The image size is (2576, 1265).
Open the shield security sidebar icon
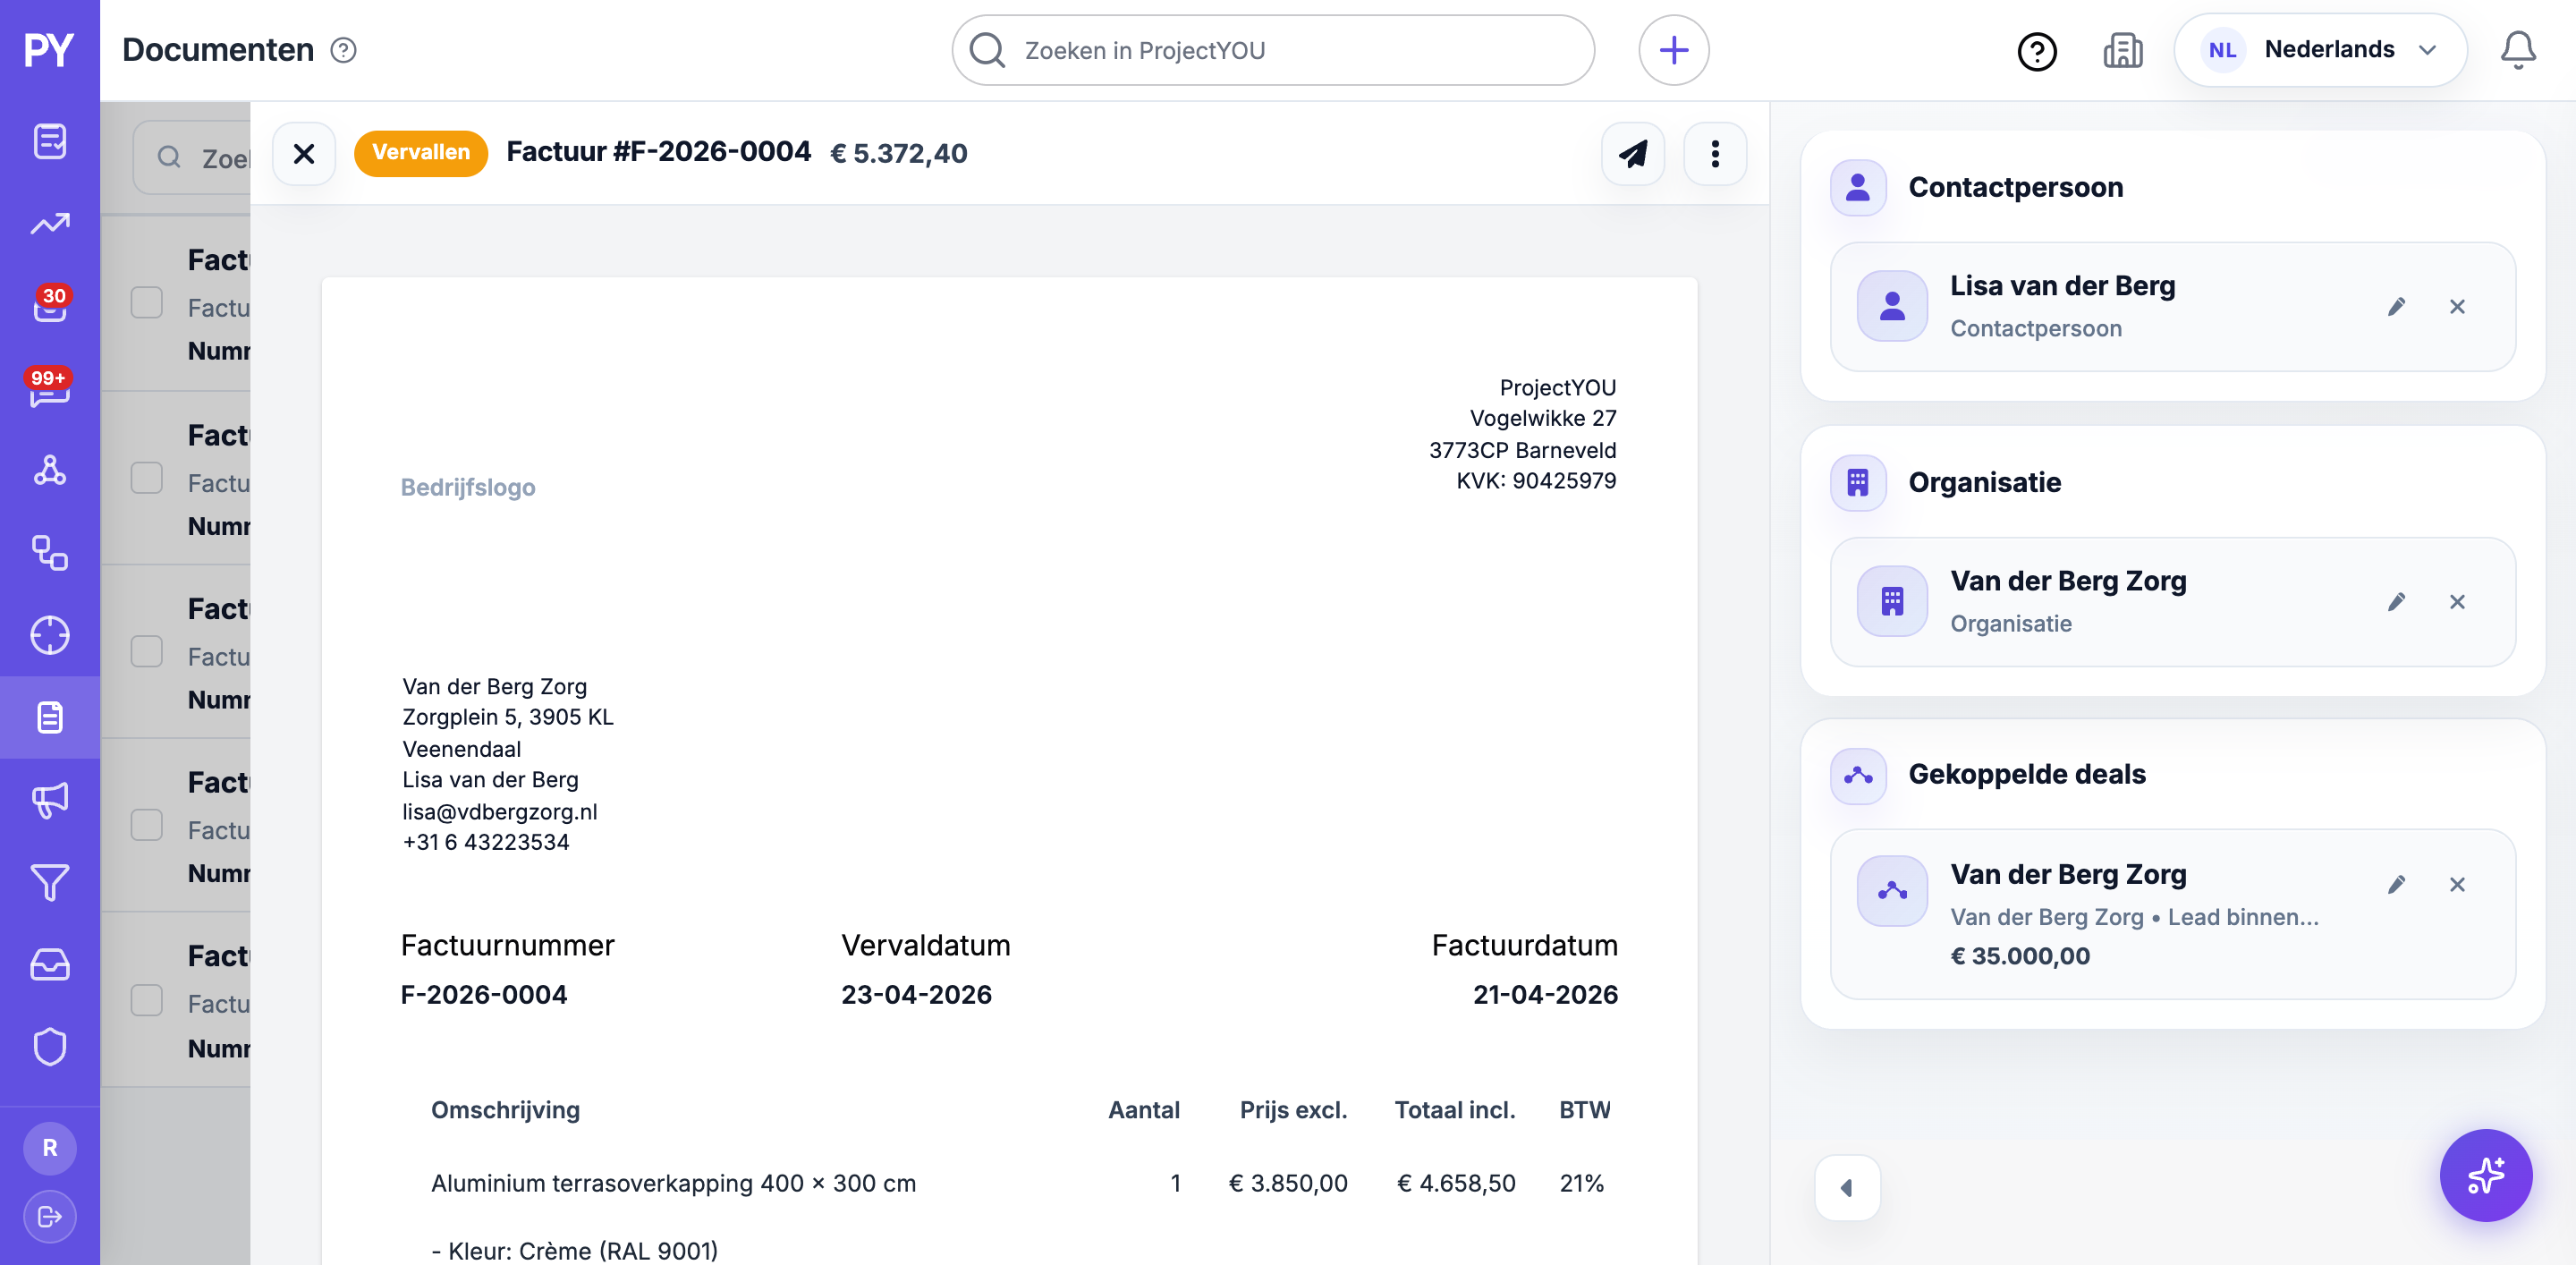point(49,1047)
